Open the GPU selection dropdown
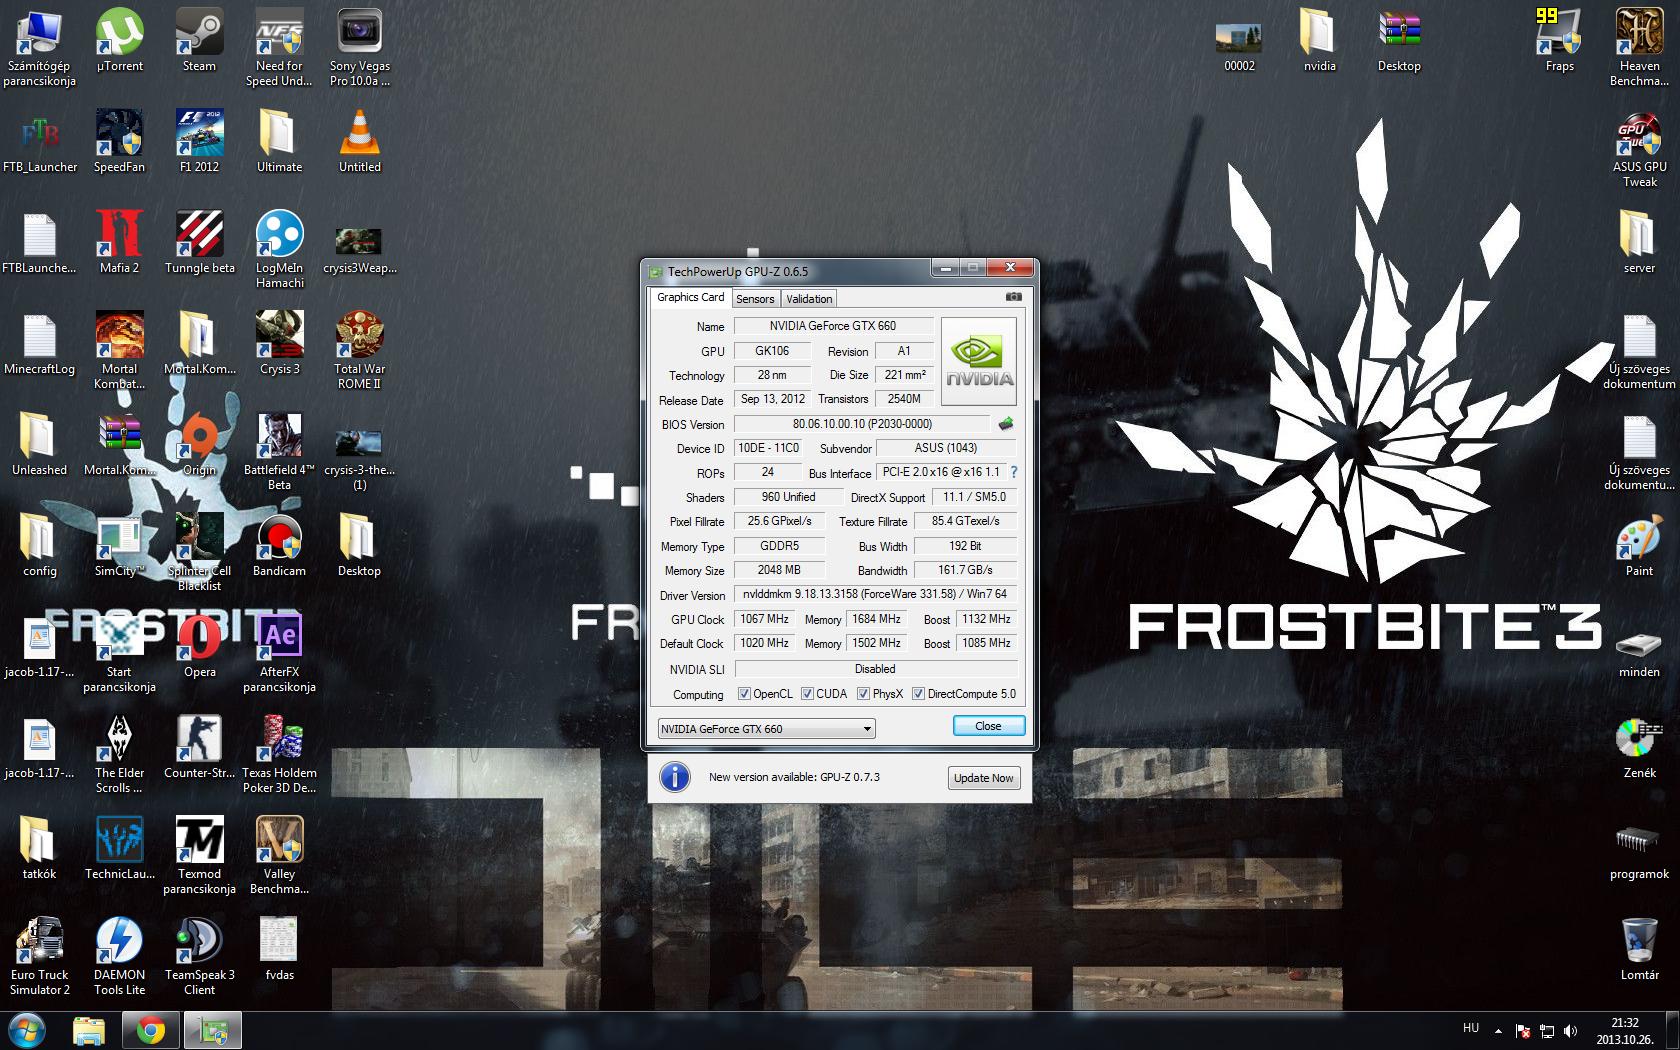 tap(766, 729)
